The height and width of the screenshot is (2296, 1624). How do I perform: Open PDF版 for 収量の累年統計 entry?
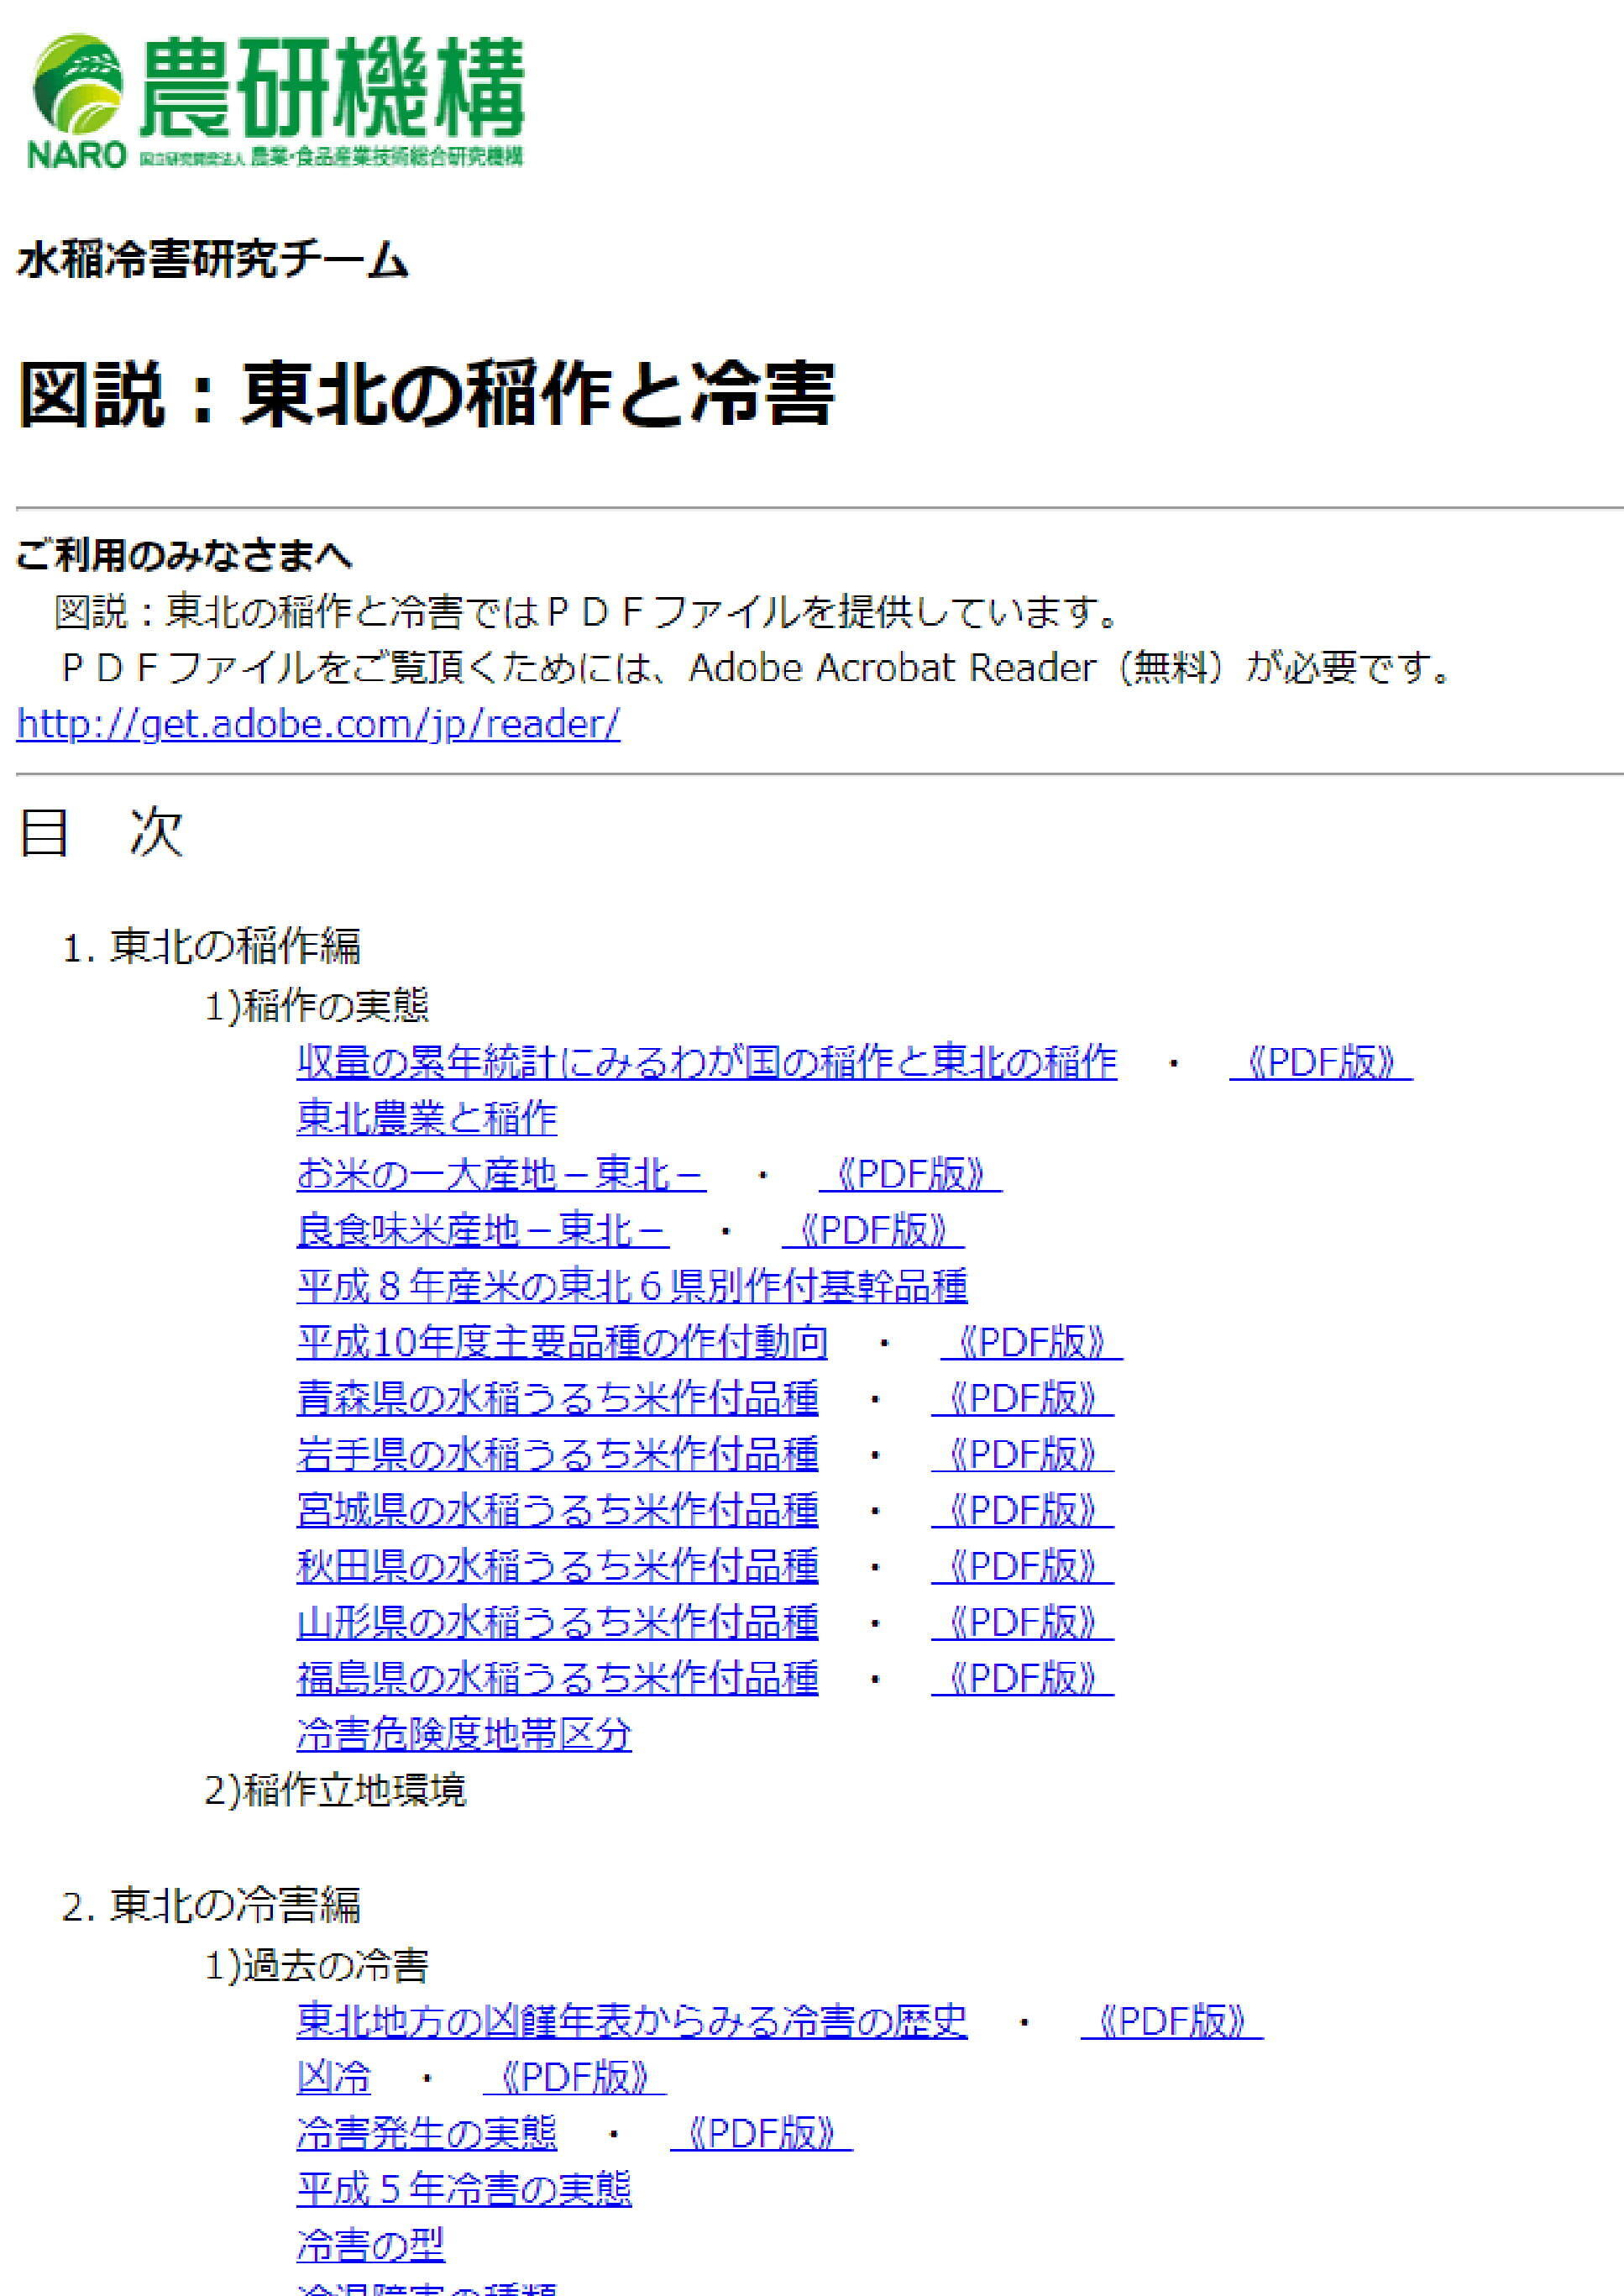pos(1320,1062)
